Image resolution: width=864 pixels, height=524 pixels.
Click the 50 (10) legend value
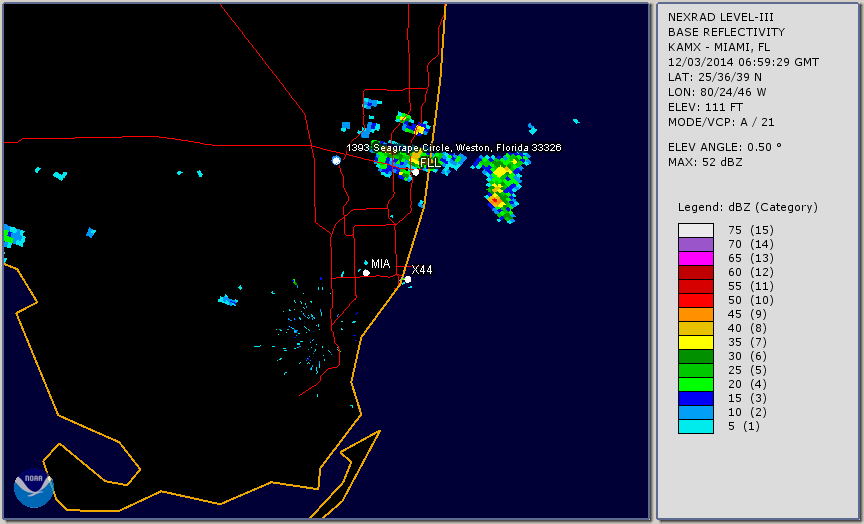pyautogui.click(x=750, y=300)
